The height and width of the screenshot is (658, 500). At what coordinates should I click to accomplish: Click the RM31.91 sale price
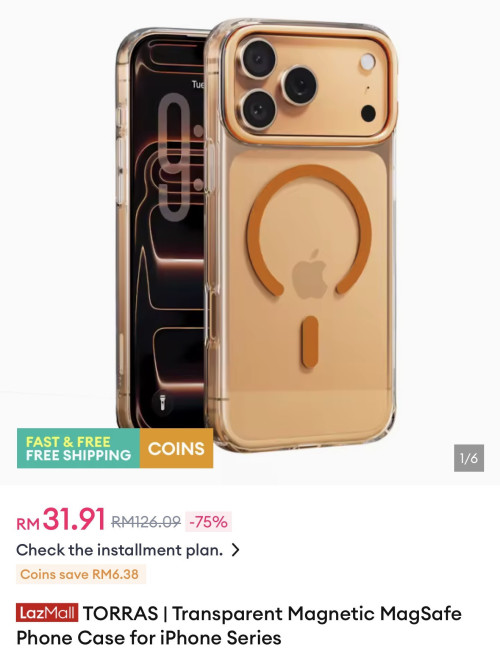pyautogui.click(x=60, y=520)
